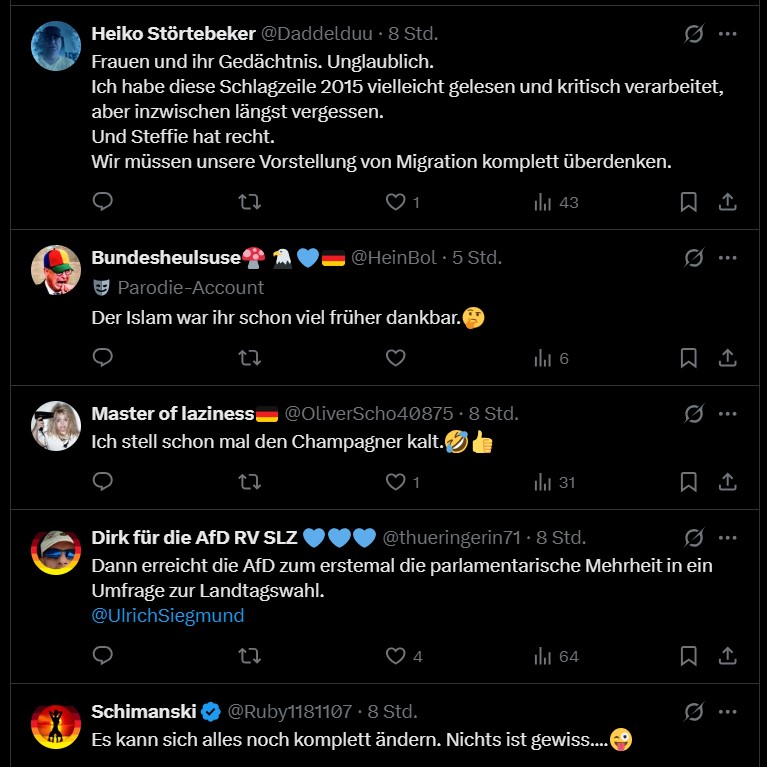The height and width of the screenshot is (767, 767).
Task: Click the @UlrichSiegmund mention link
Action: point(168,615)
